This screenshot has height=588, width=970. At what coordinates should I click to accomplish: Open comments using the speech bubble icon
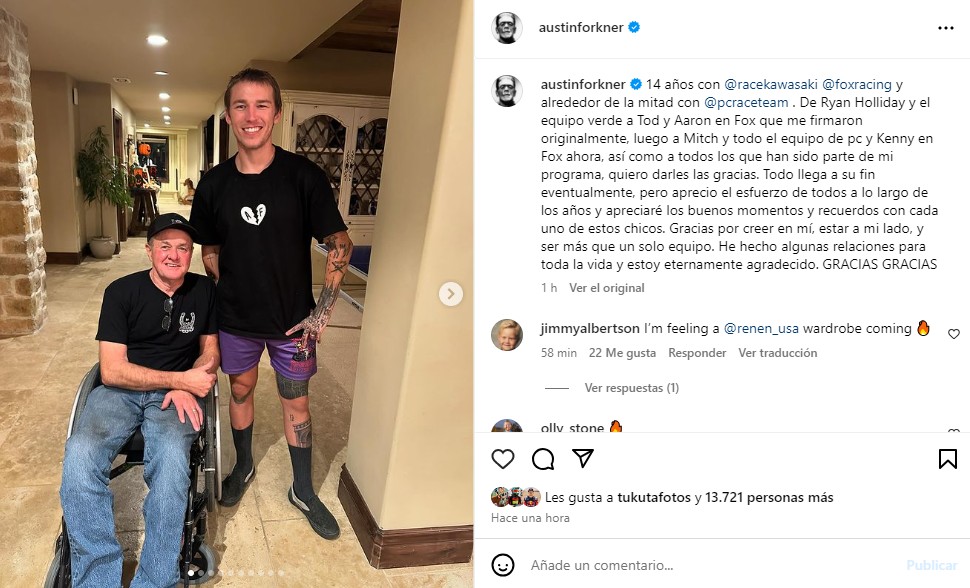(x=543, y=459)
